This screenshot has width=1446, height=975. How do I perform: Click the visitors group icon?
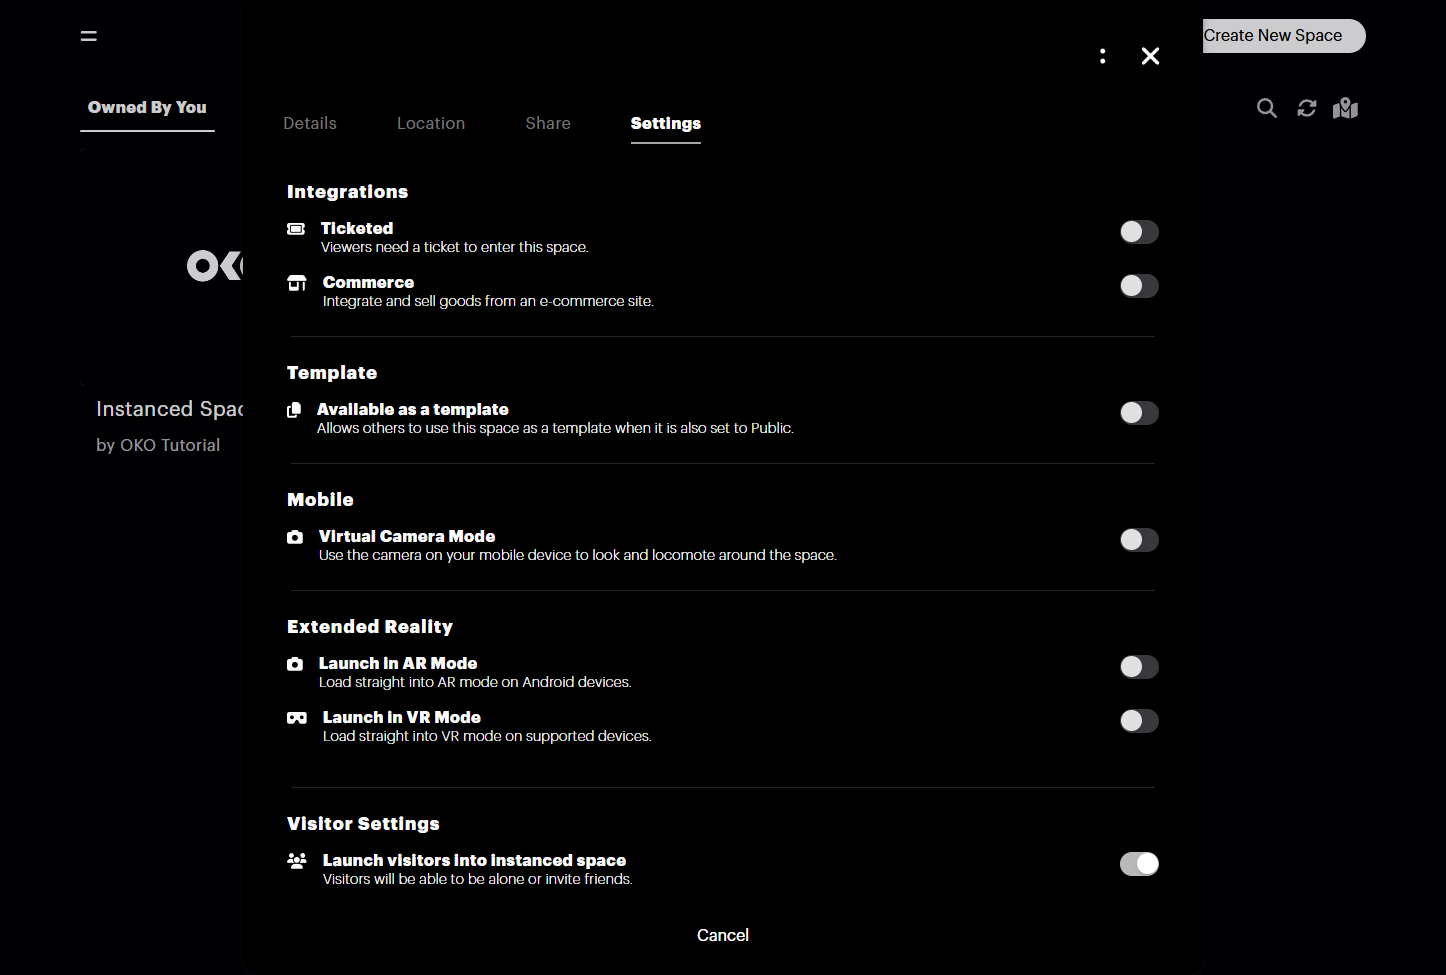[x=297, y=861]
